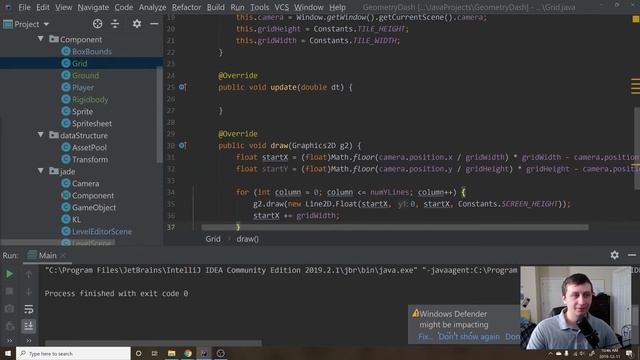Open the Refactor menu
The width and height of the screenshot is (640, 360).
click(x=186, y=7)
